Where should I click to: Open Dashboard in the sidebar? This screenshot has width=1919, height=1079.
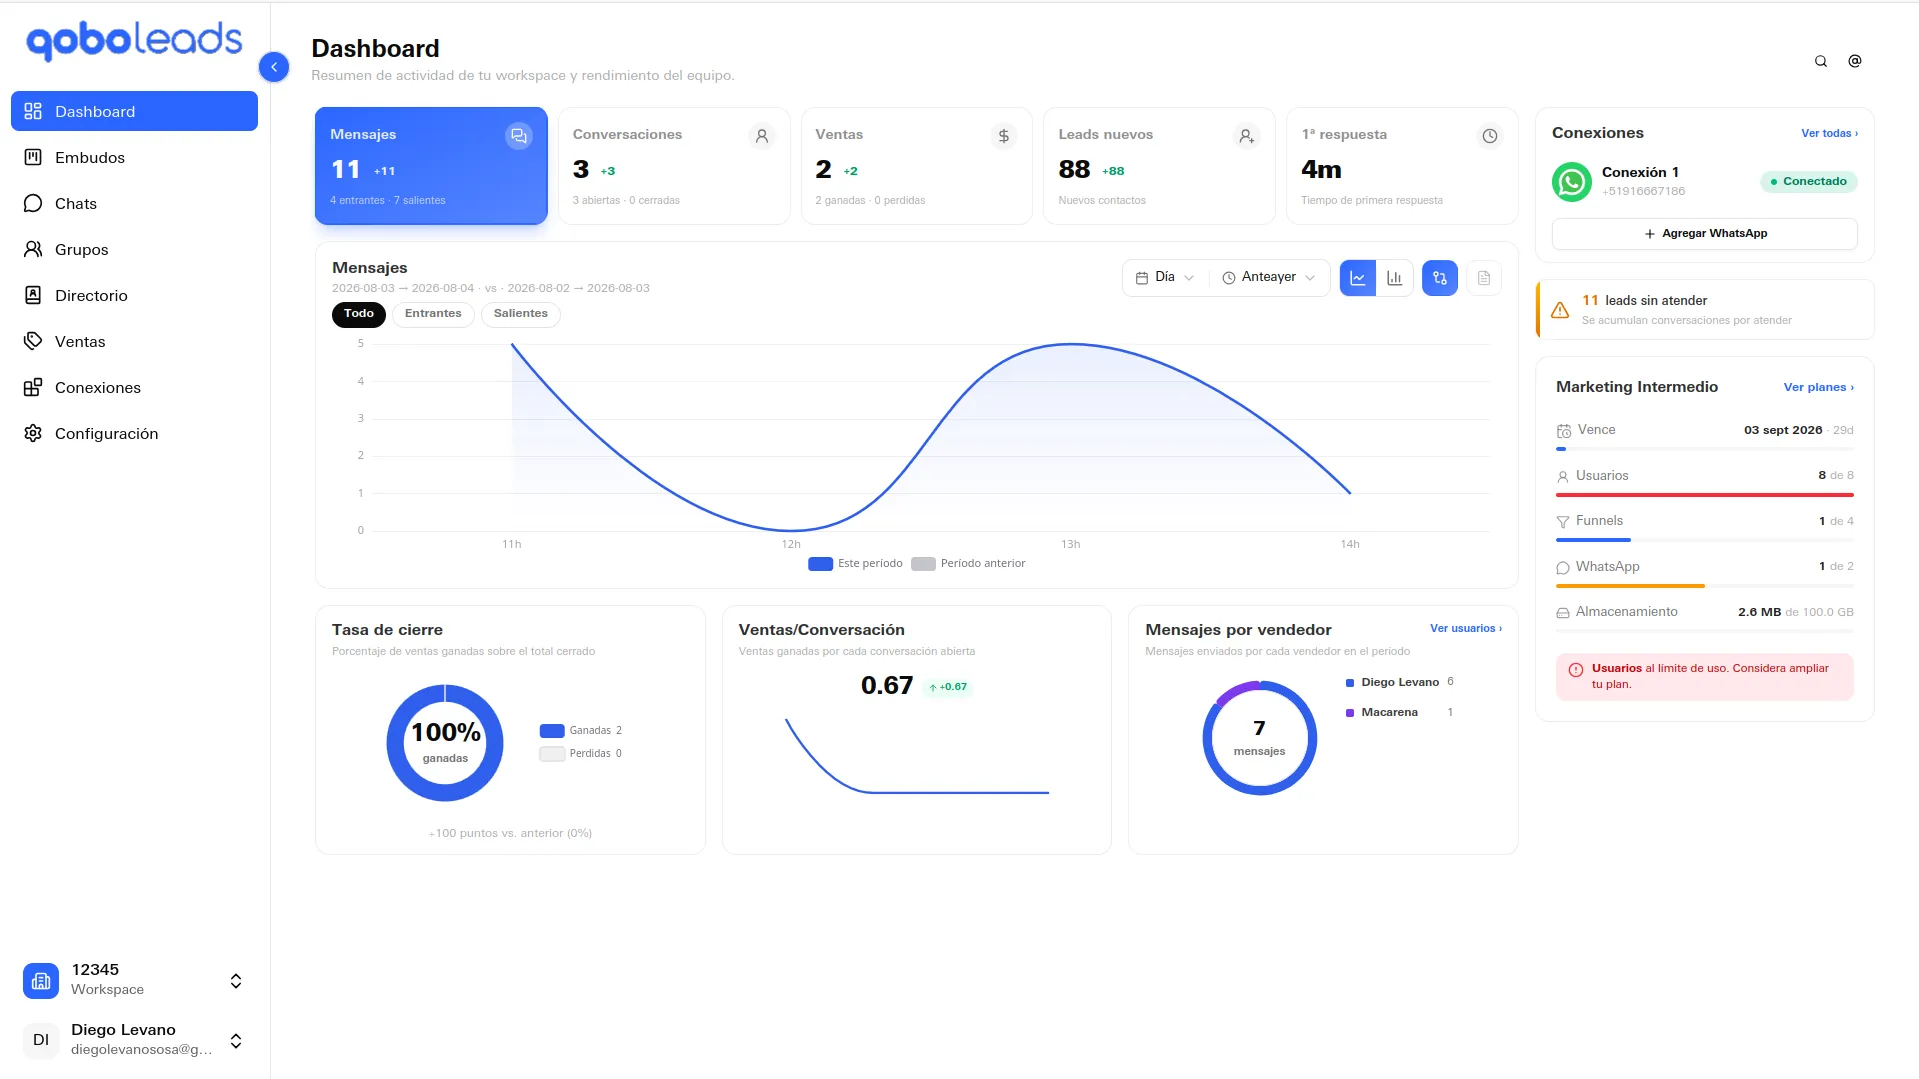point(134,111)
